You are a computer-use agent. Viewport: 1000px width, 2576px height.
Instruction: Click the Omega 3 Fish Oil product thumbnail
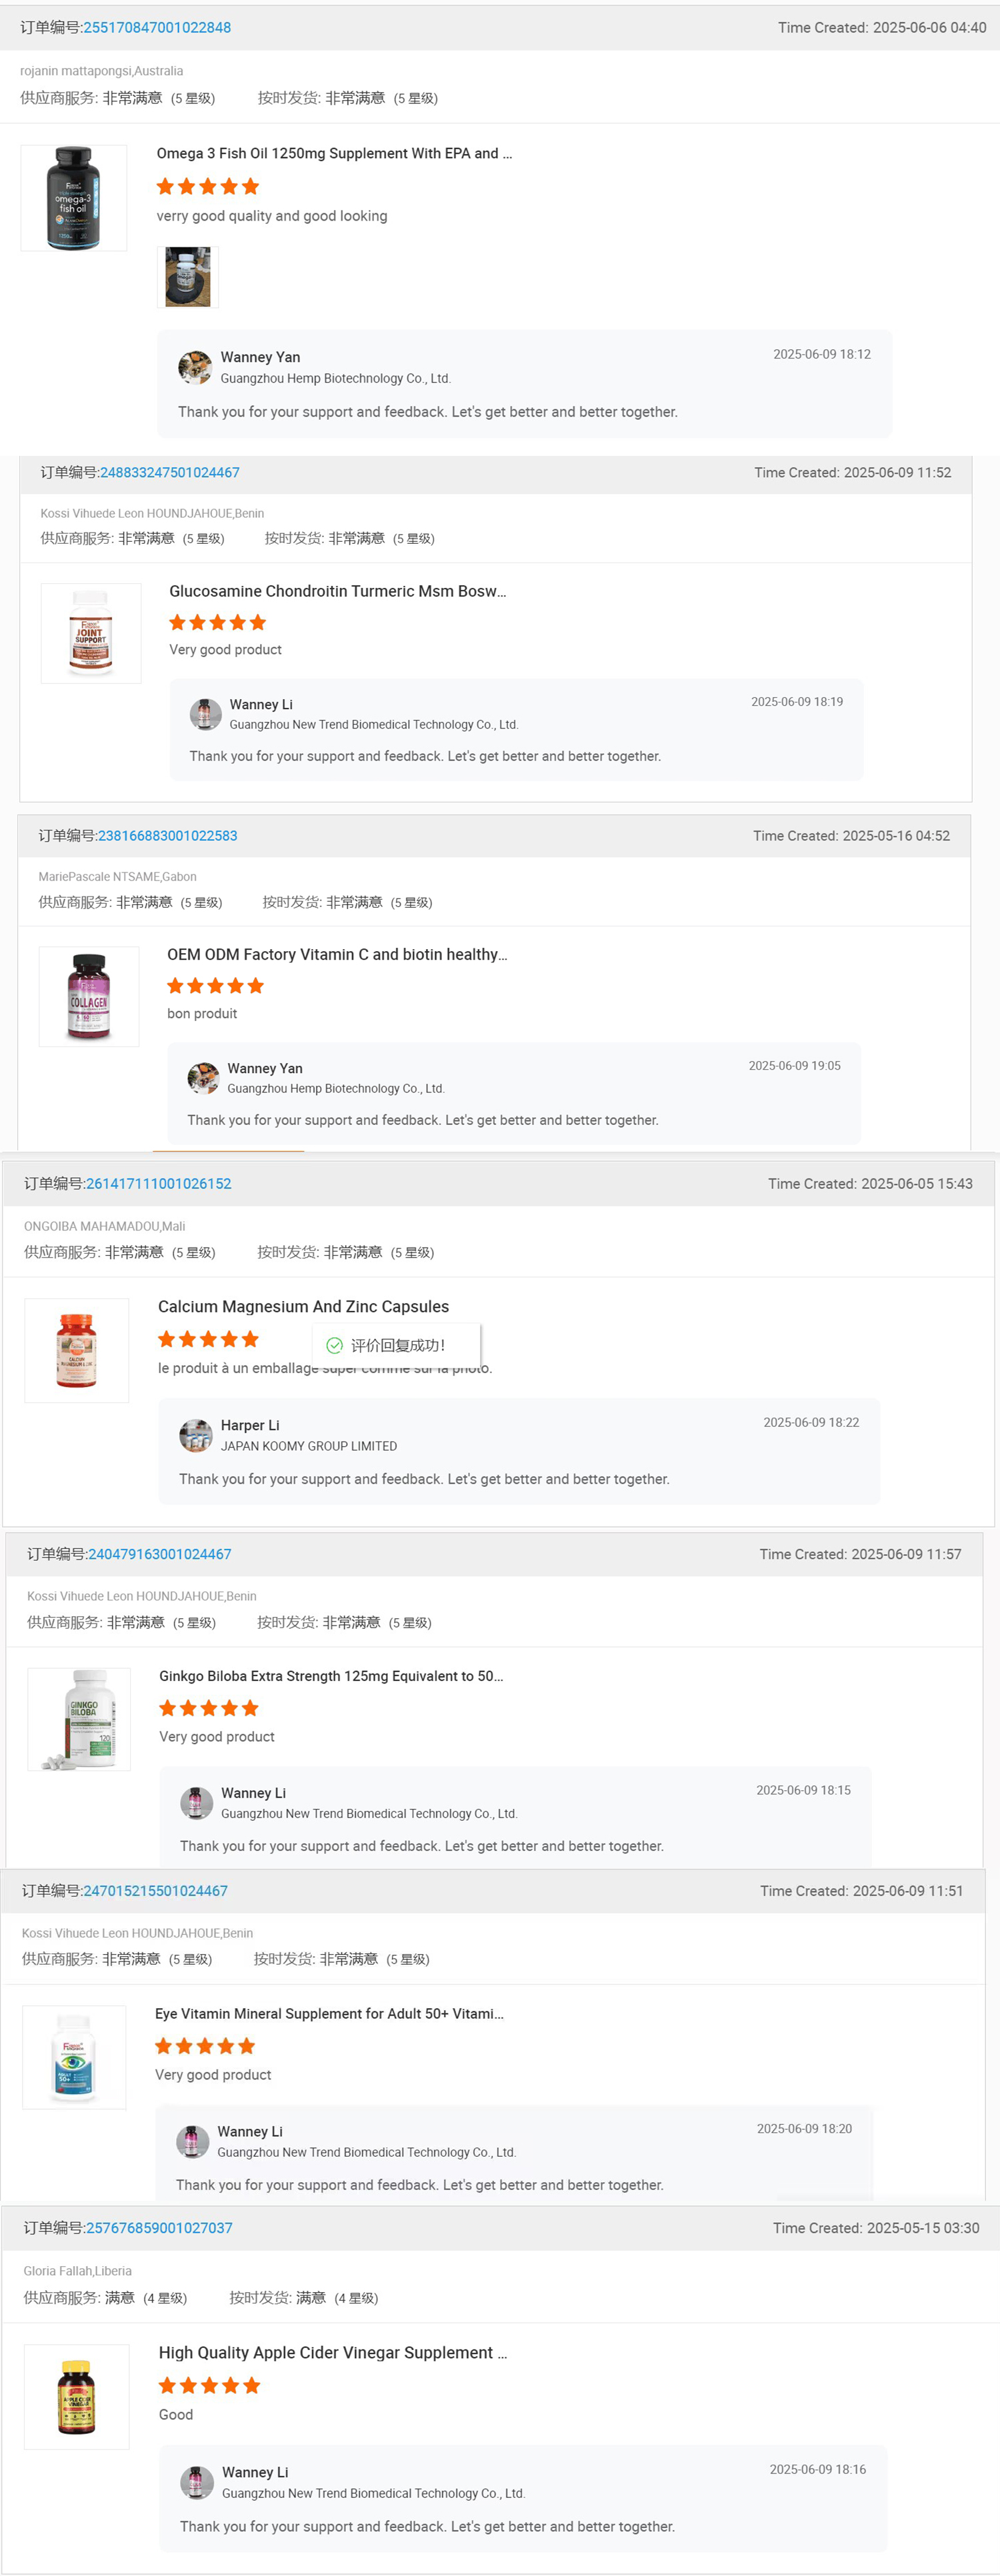74,198
